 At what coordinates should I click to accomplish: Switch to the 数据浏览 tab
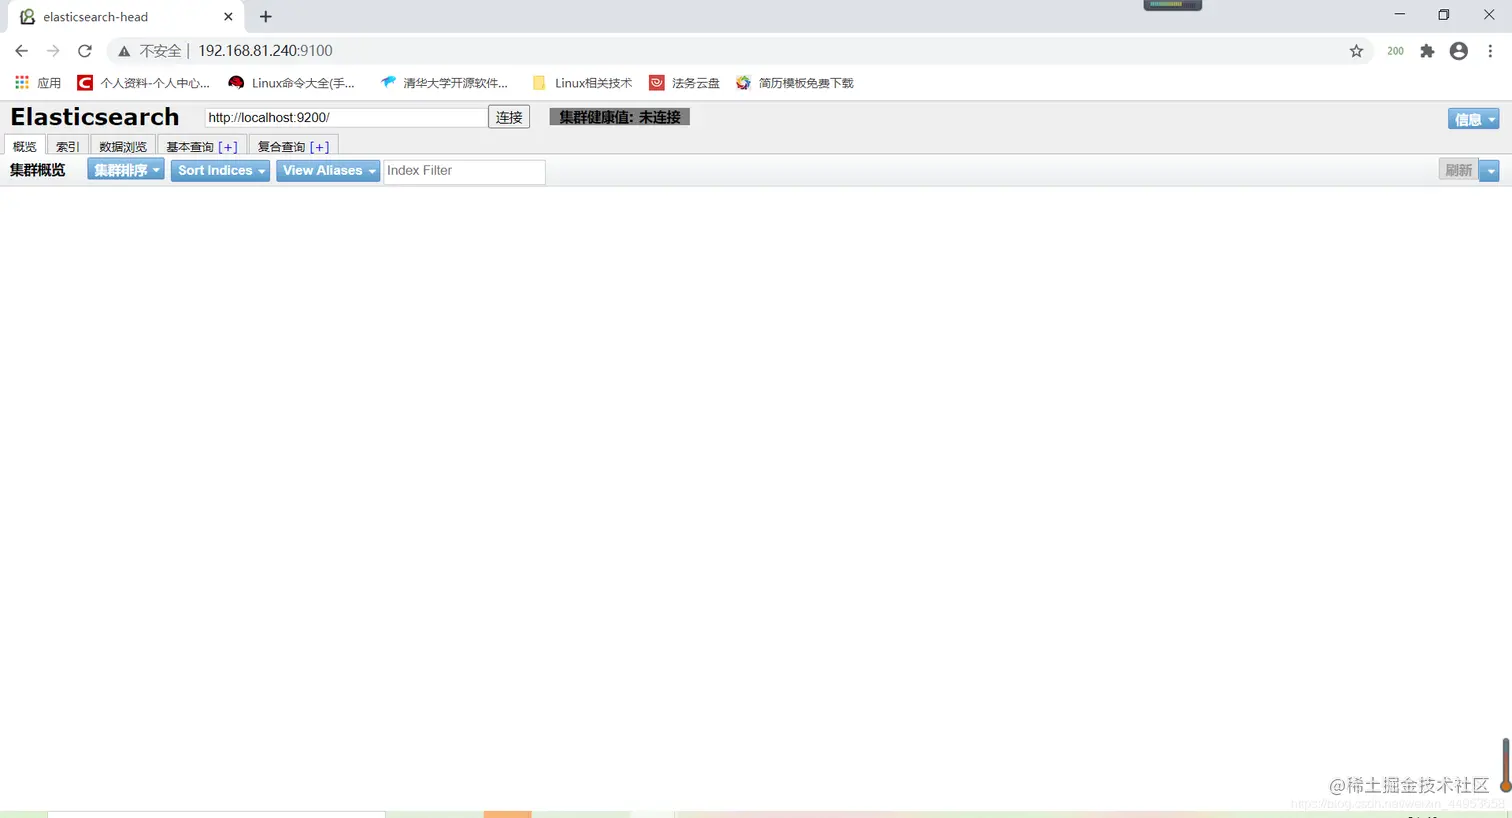123,146
